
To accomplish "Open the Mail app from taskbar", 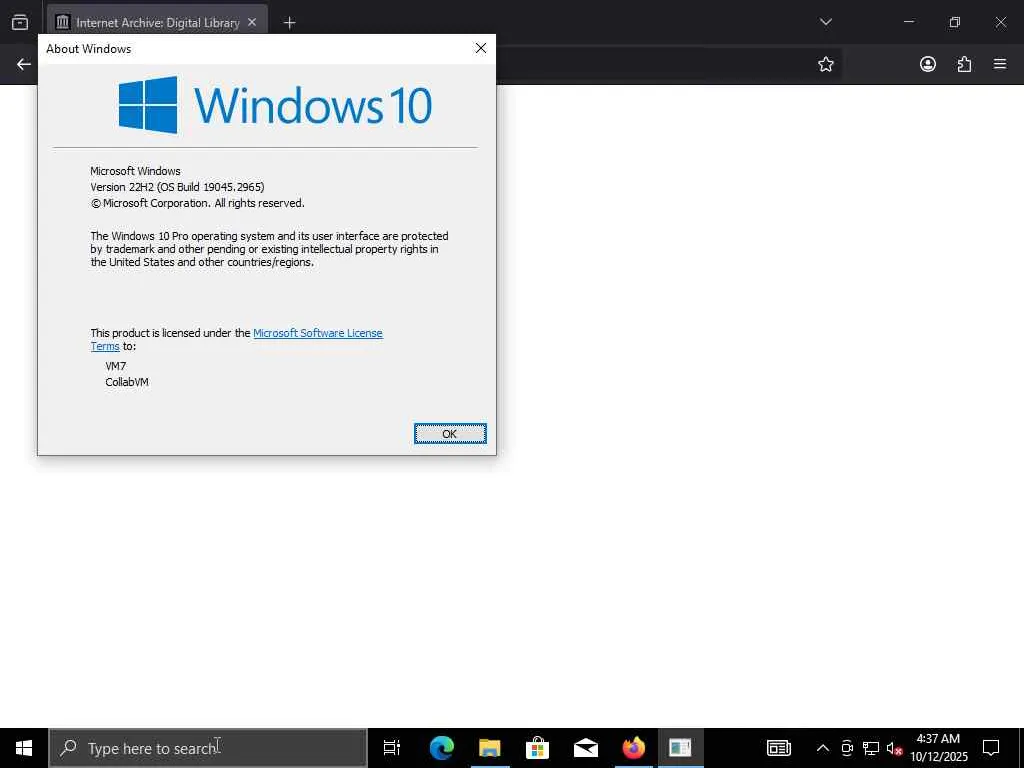I will coord(586,748).
